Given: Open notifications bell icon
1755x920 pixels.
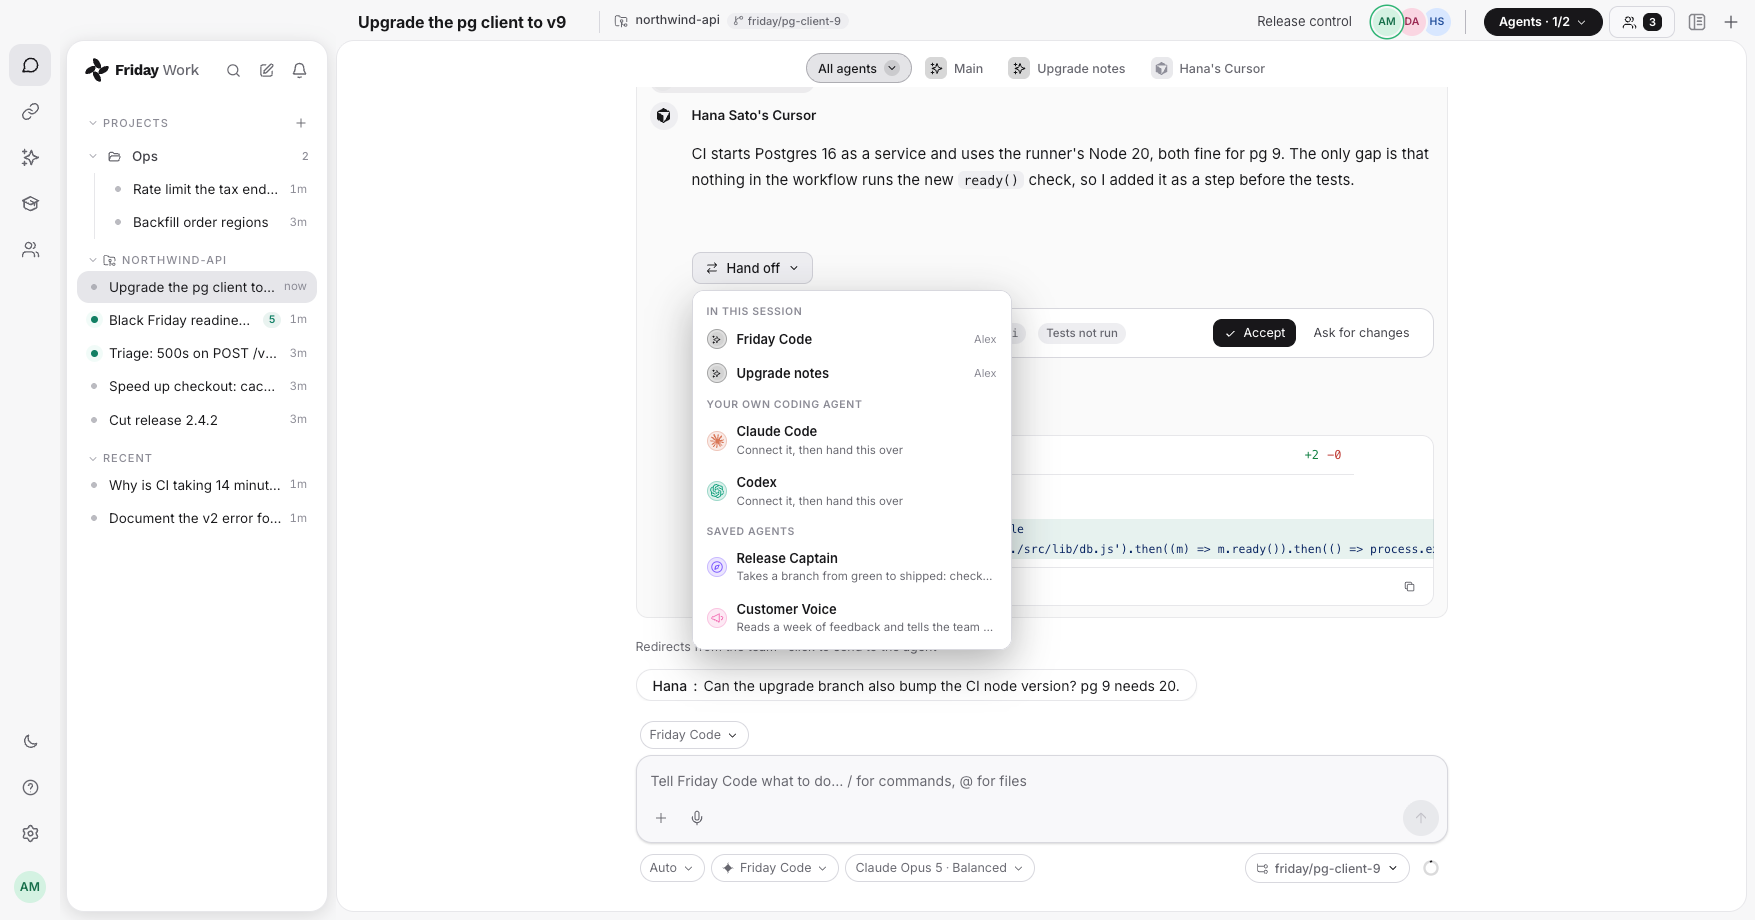Looking at the screenshot, I should 299,70.
